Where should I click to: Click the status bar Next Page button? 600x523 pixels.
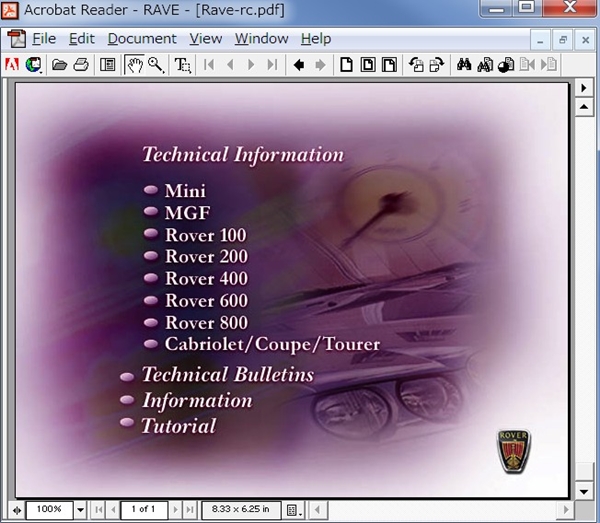[x=175, y=510]
